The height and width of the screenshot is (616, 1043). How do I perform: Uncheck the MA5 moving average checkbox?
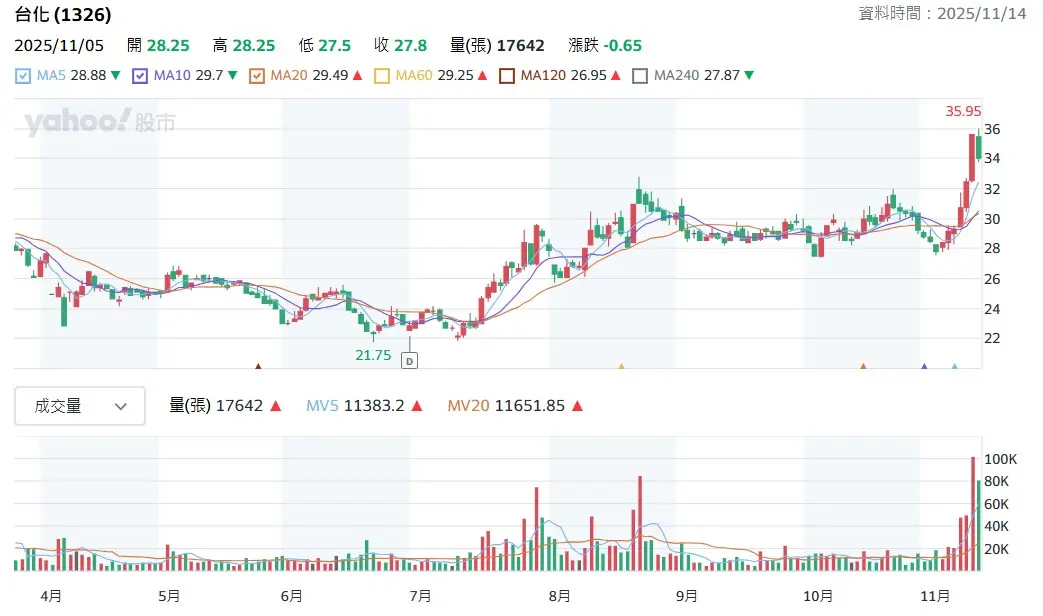23,75
